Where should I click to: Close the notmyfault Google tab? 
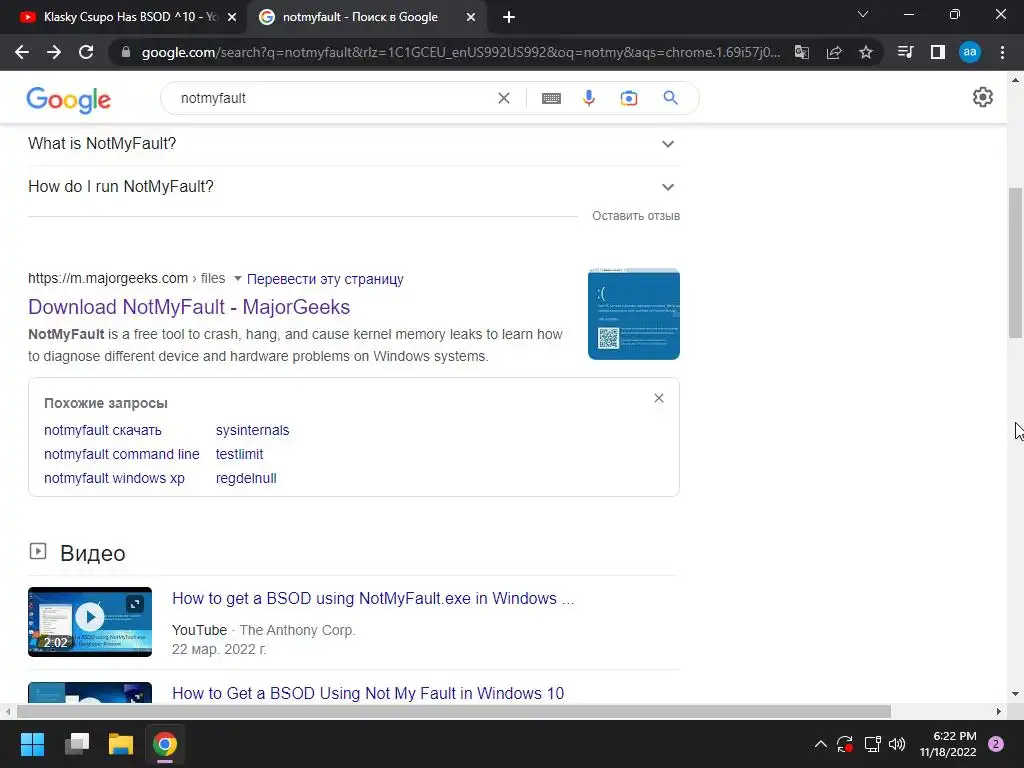471,17
